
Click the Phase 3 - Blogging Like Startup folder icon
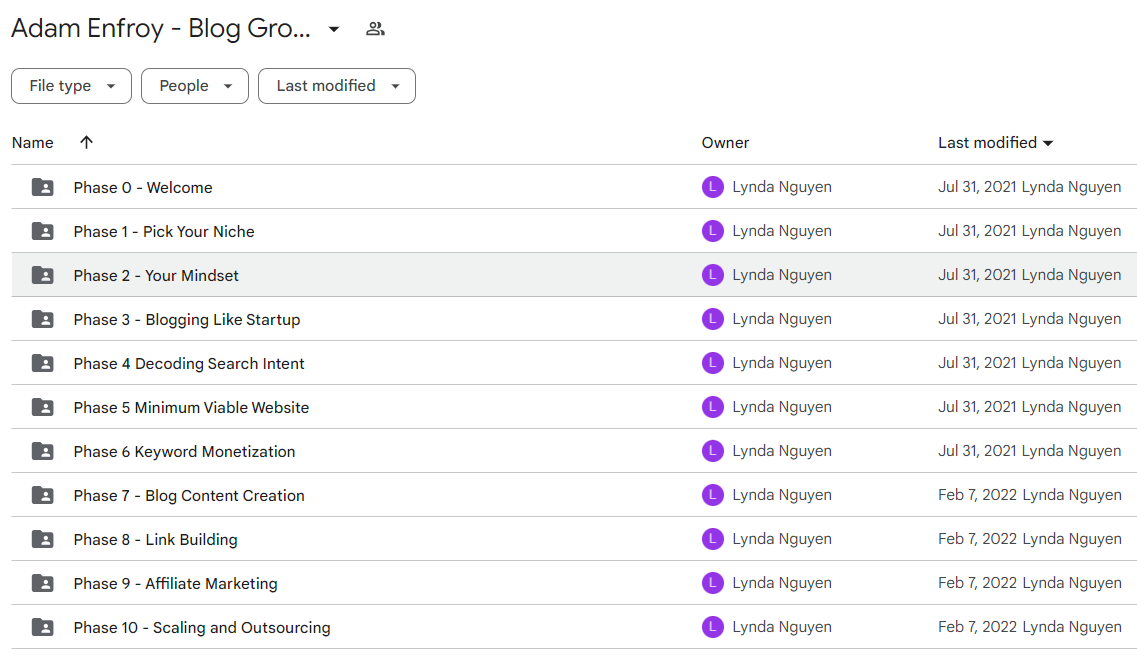click(43, 319)
